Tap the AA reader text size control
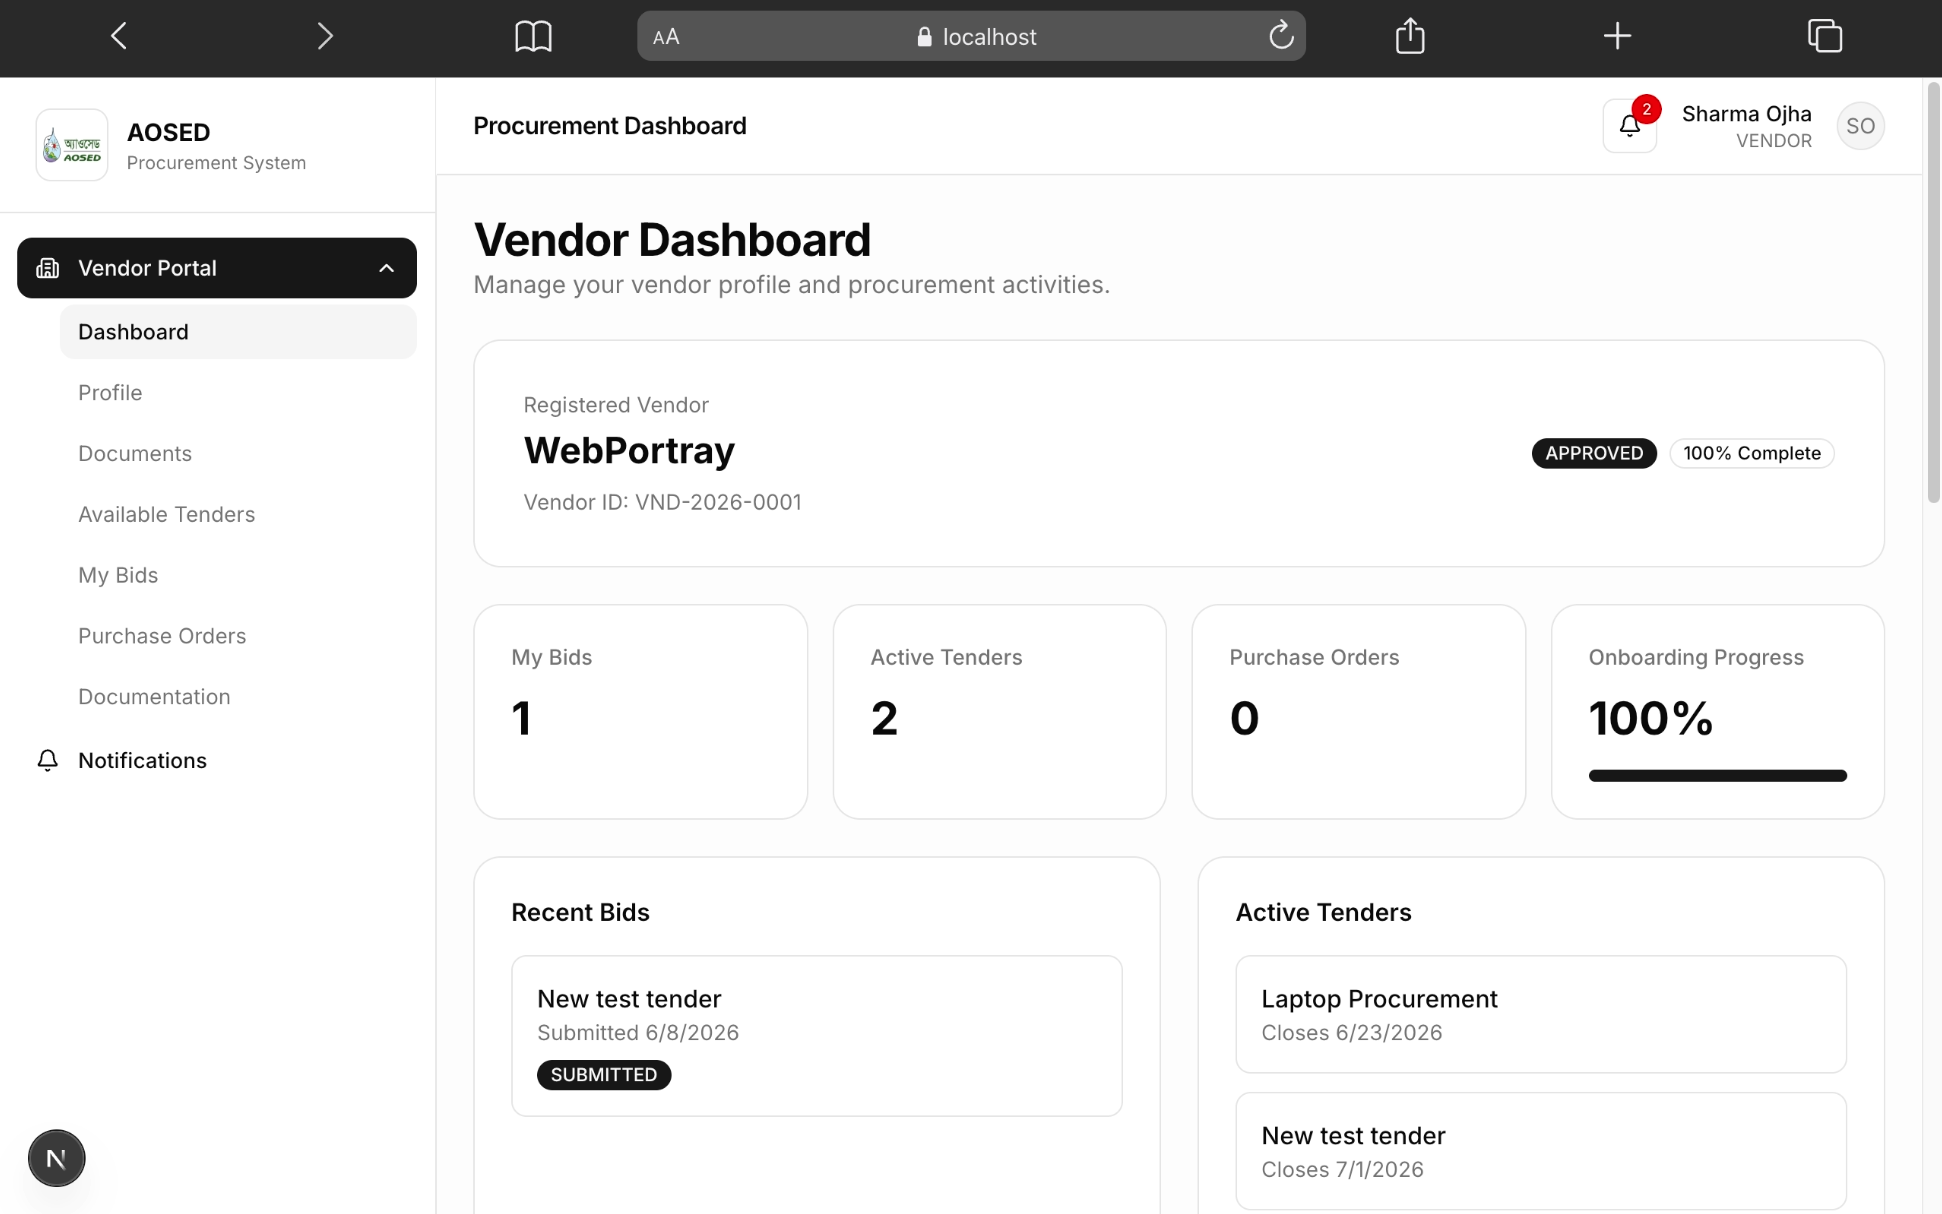 pyautogui.click(x=666, y=37)
